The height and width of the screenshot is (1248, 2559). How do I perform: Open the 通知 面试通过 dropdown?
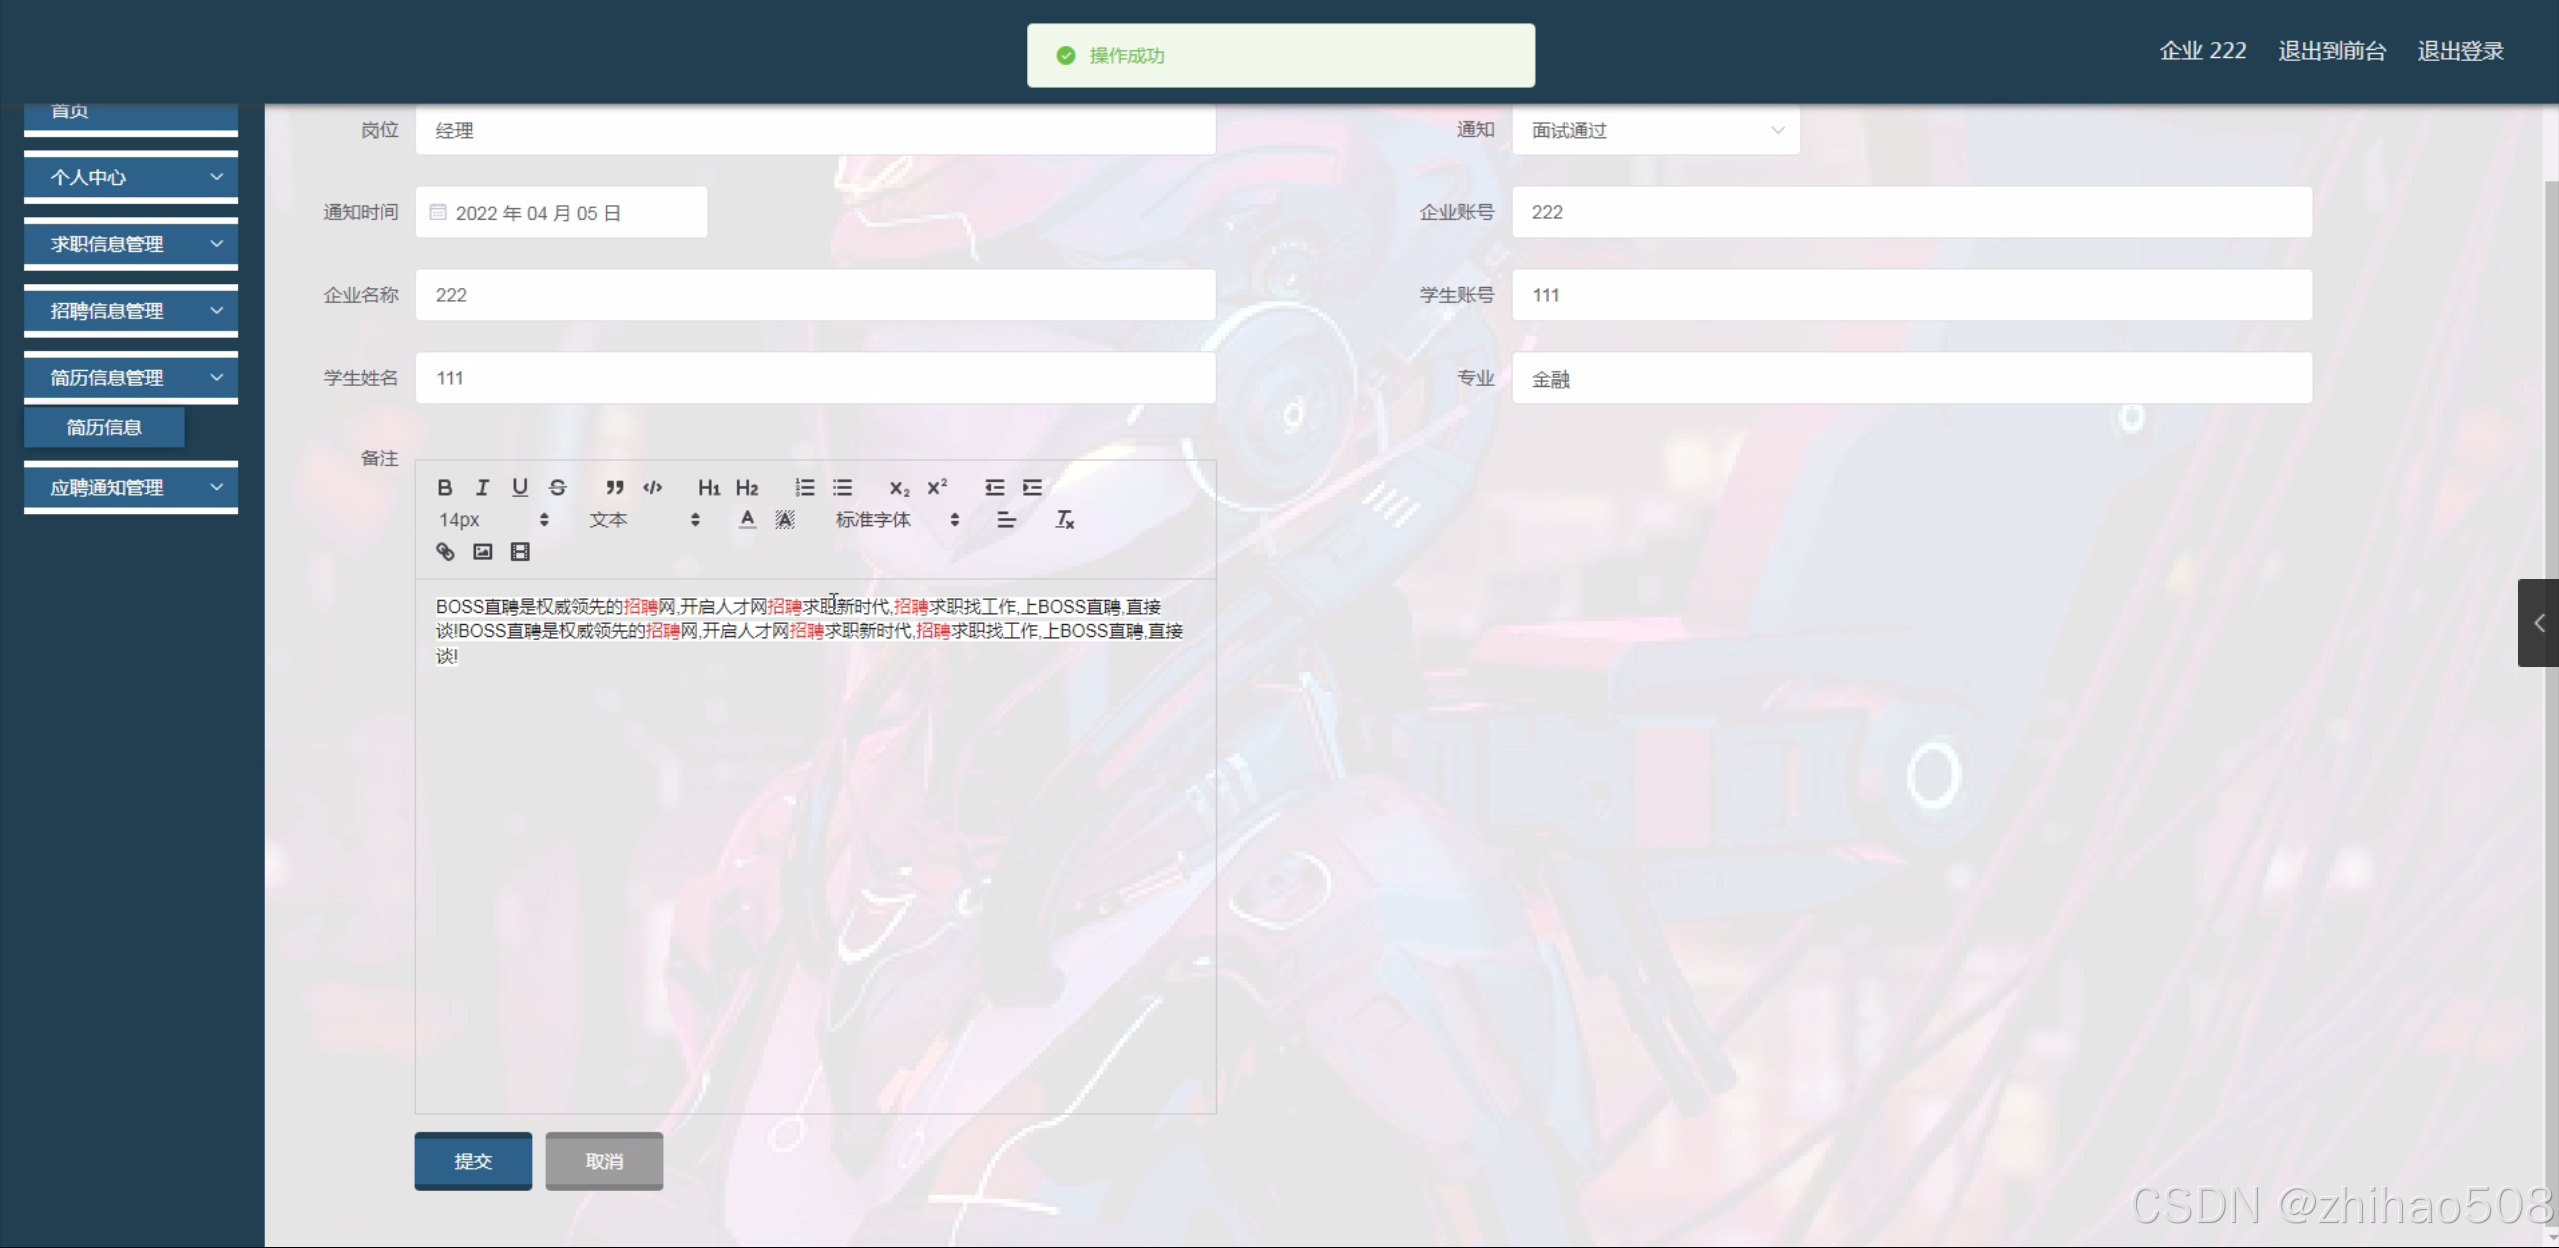pyautogui.click(x=1655, y=130)
